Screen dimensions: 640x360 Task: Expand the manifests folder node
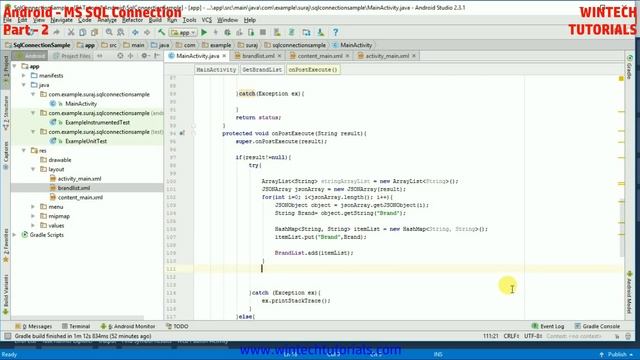(x=24, y=76)
